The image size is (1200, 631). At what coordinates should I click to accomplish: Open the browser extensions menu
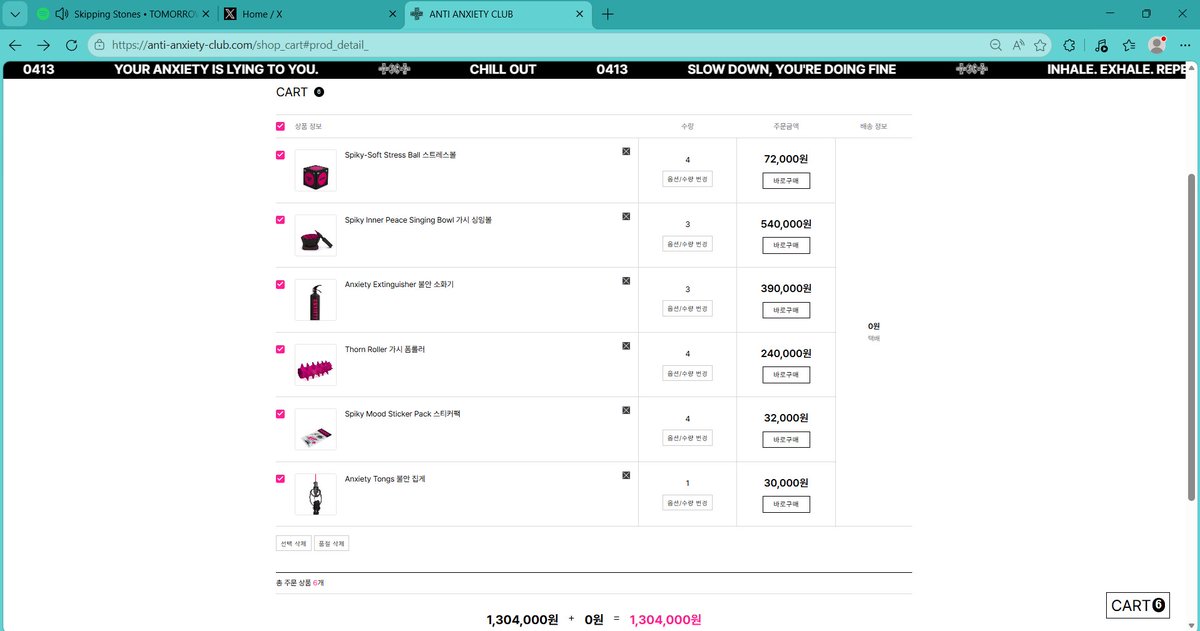pyautogui.click(x=1069, y=45)
